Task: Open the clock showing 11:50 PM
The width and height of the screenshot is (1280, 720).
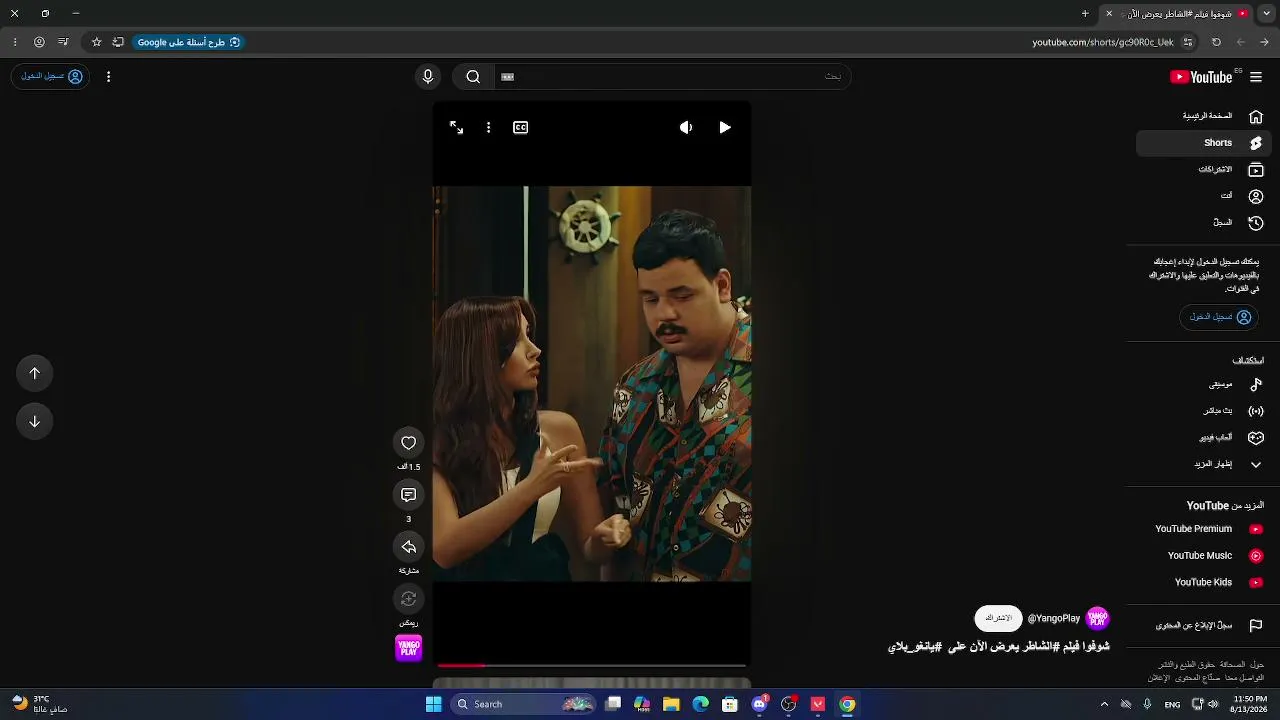Action: pyautogui.click(x=1250, y=704)
